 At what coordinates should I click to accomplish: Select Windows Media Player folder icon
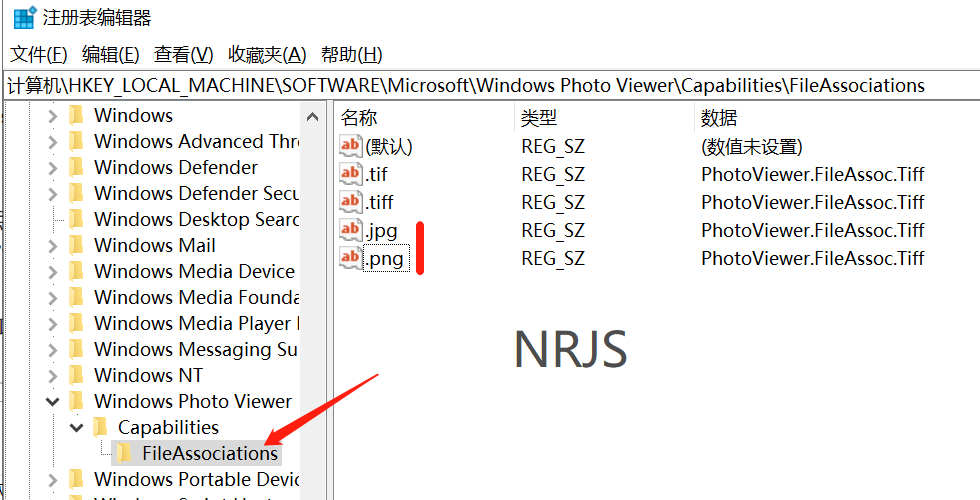pyautogui.click(x=76, y=323)
